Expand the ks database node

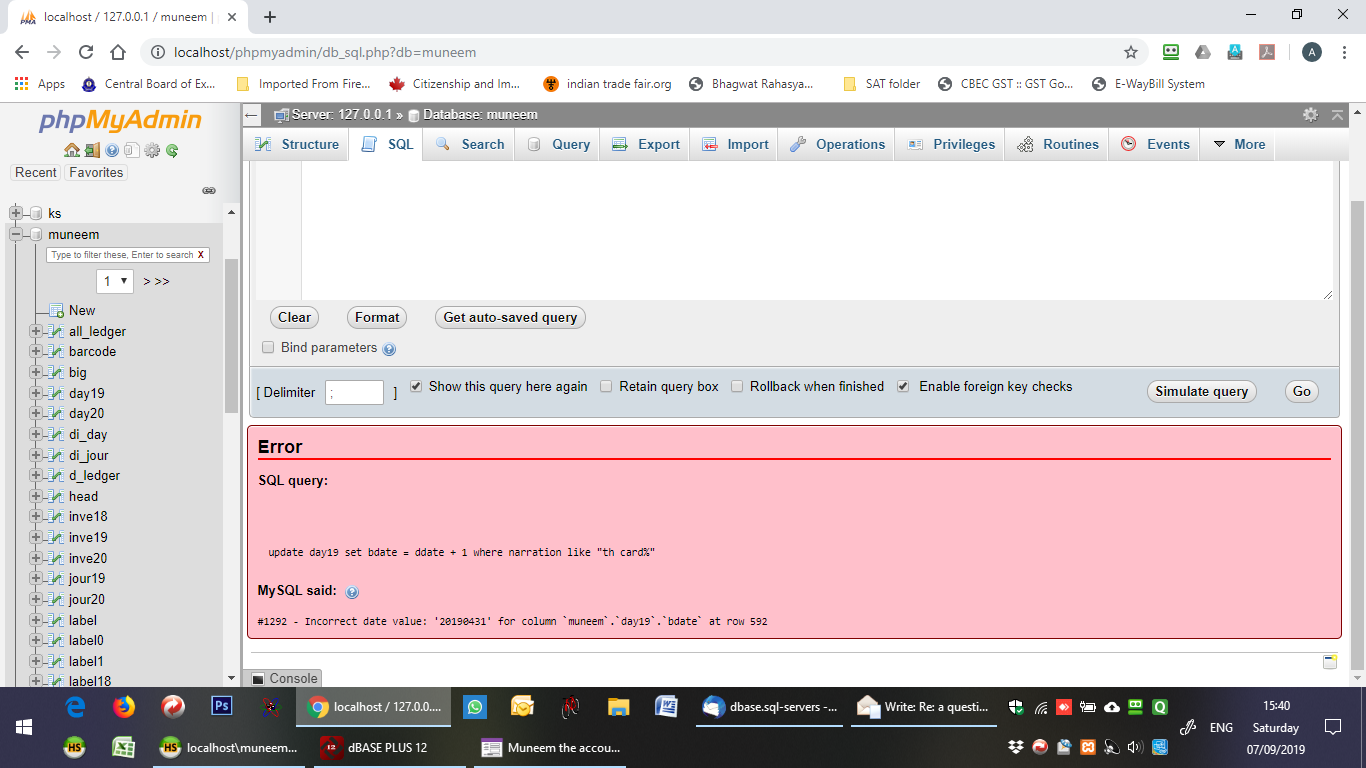16,213
